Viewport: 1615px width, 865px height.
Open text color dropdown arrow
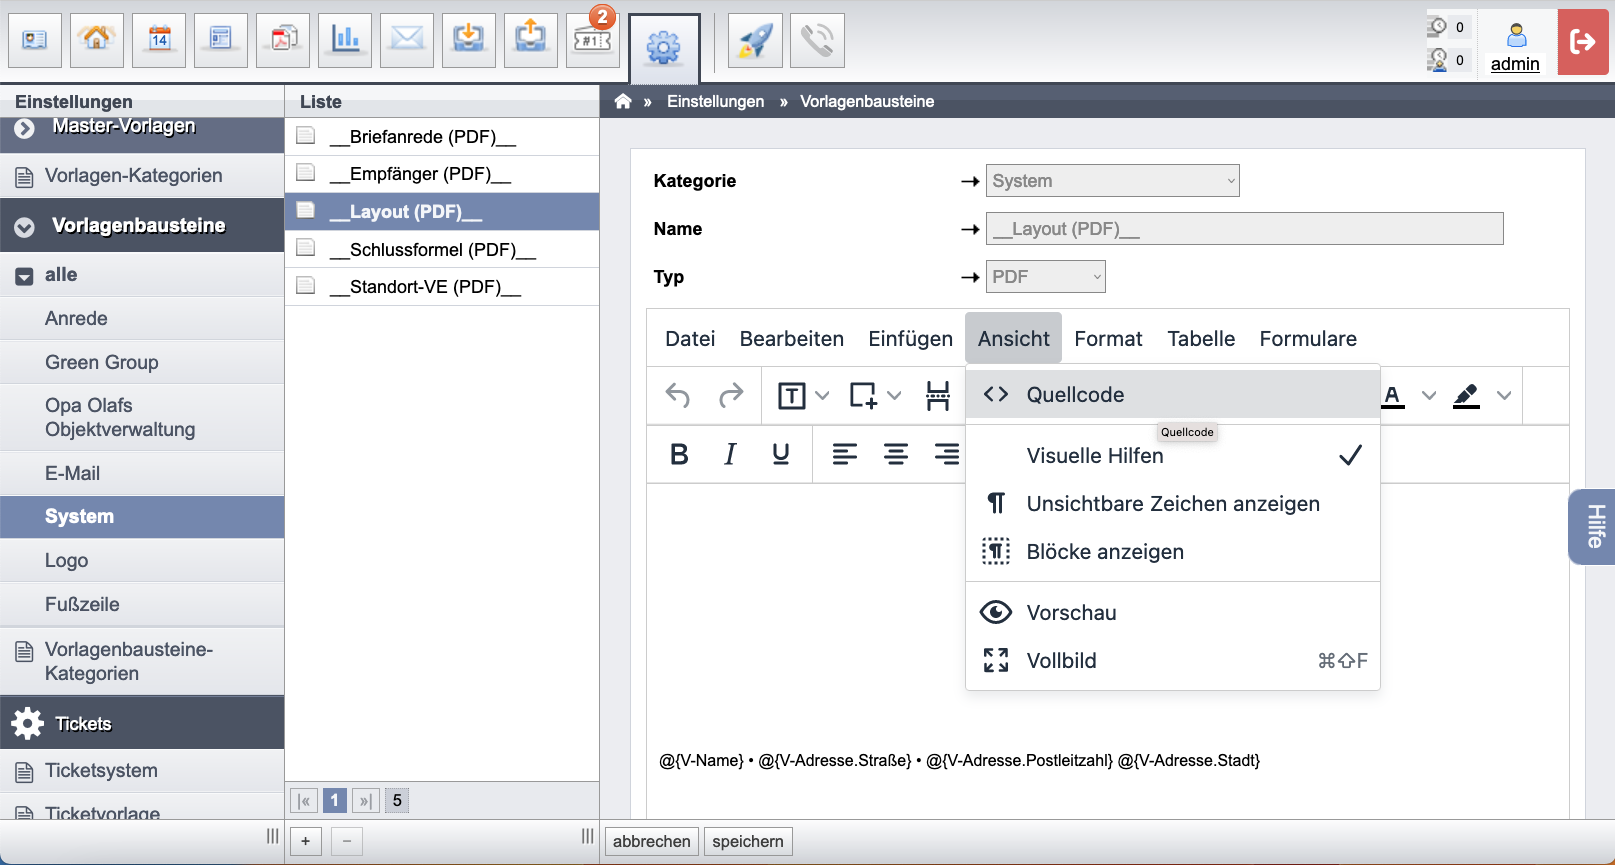coord(1429,396)
